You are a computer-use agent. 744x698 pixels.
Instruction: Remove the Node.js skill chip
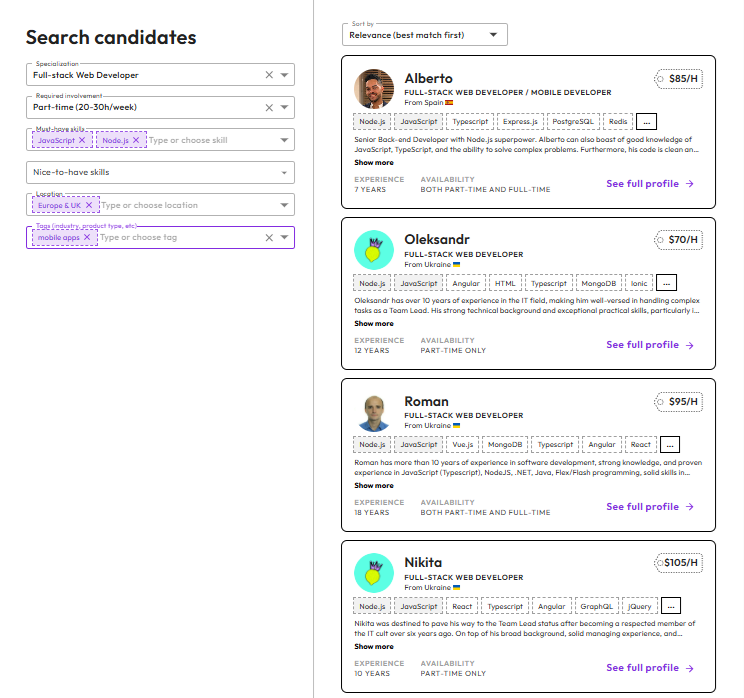pyautogui.click(x=136, y=141)
